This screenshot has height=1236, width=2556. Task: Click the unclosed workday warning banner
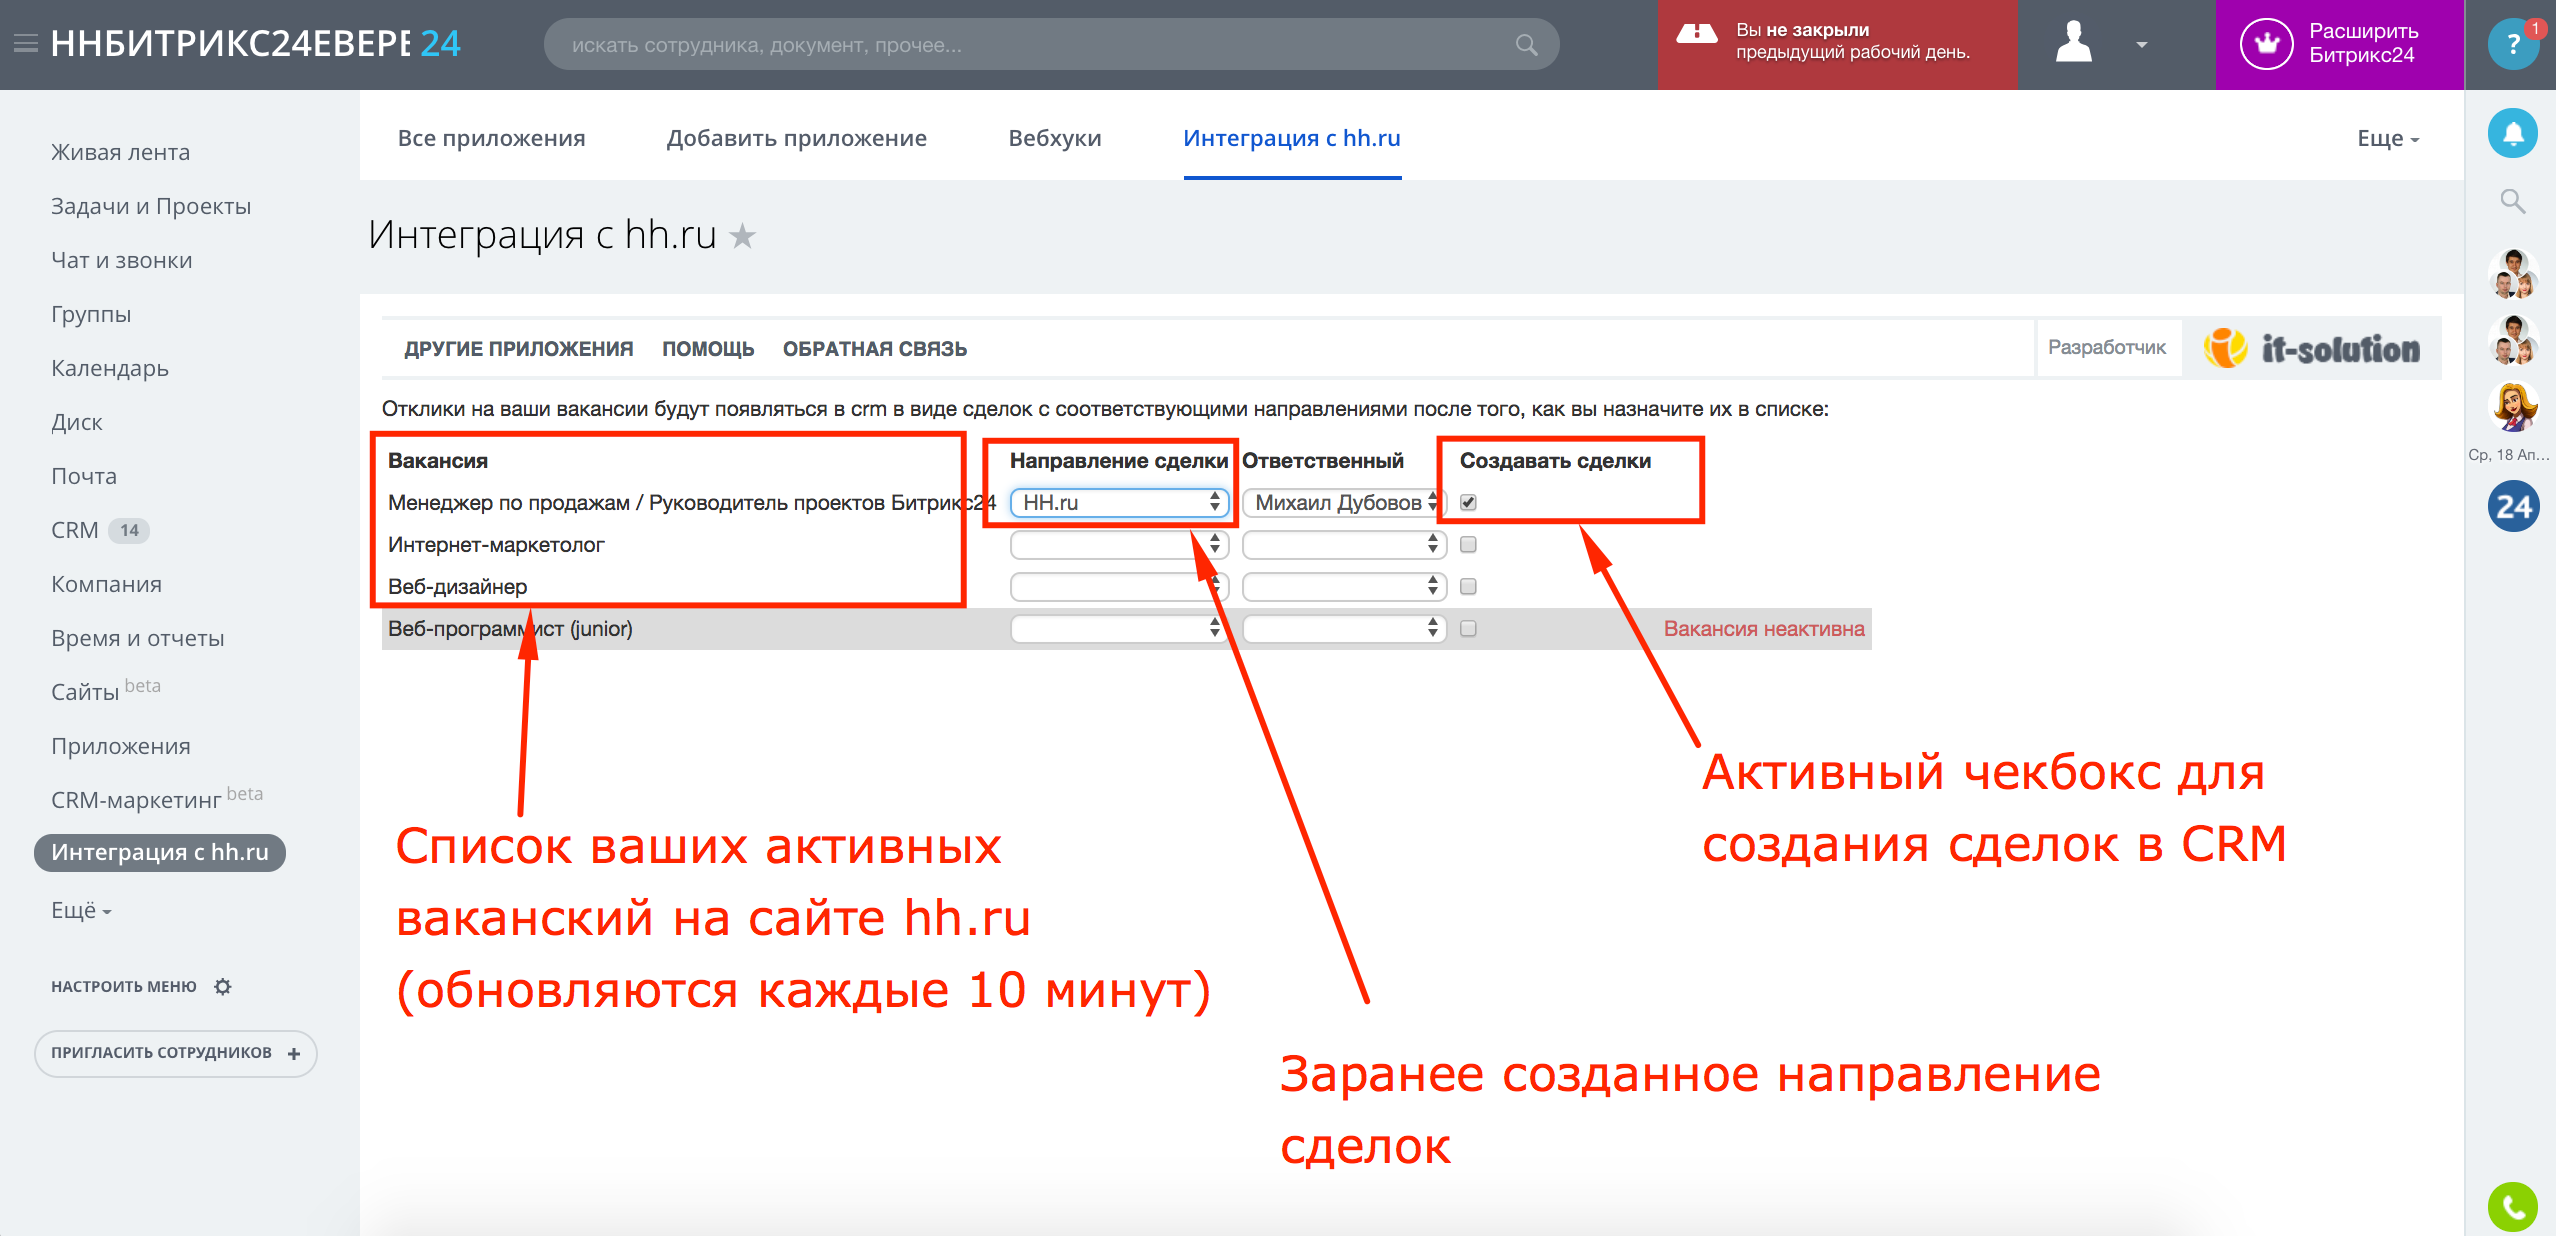click(1836, 44)
